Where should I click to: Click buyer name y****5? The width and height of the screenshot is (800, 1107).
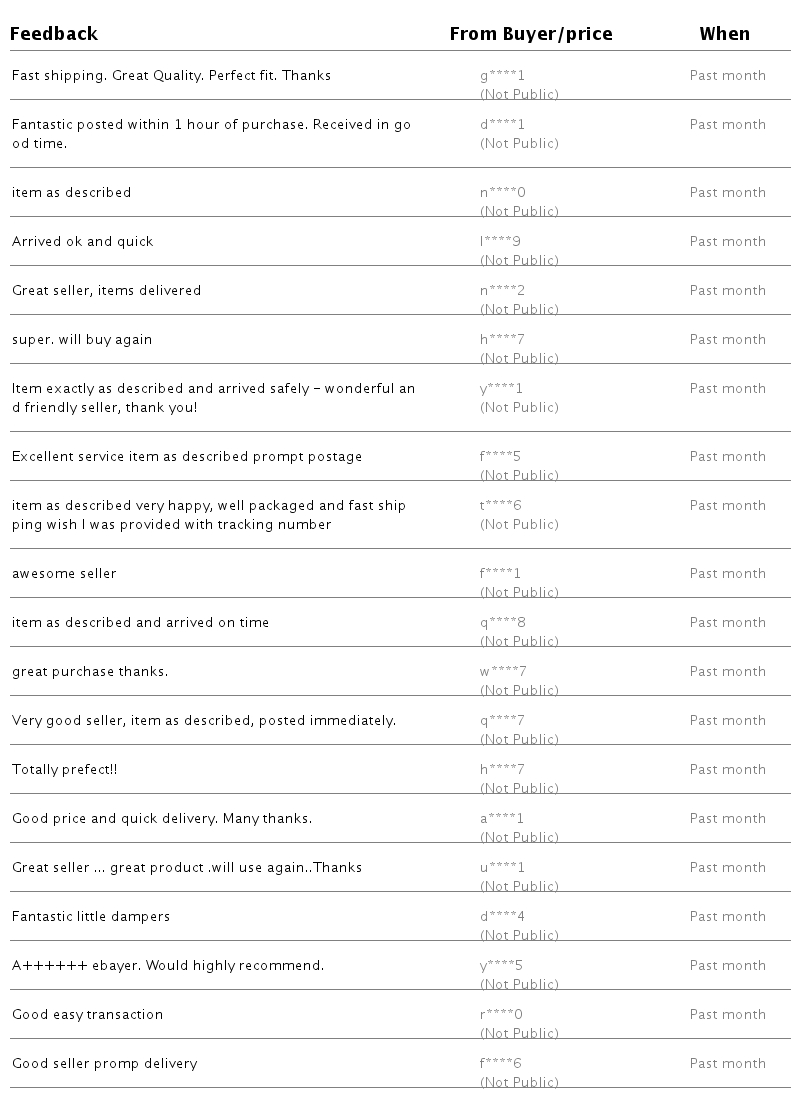pyautogui.click(x=502, y=966)
